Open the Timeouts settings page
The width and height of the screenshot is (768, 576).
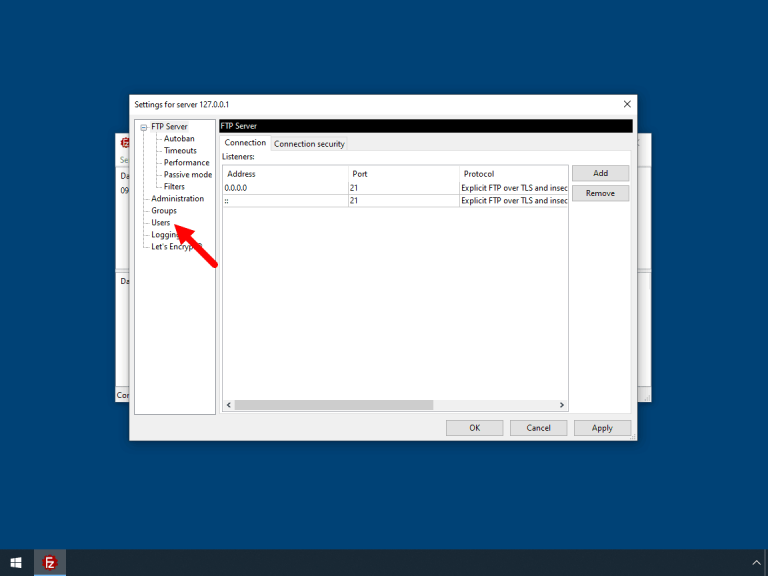180,151
